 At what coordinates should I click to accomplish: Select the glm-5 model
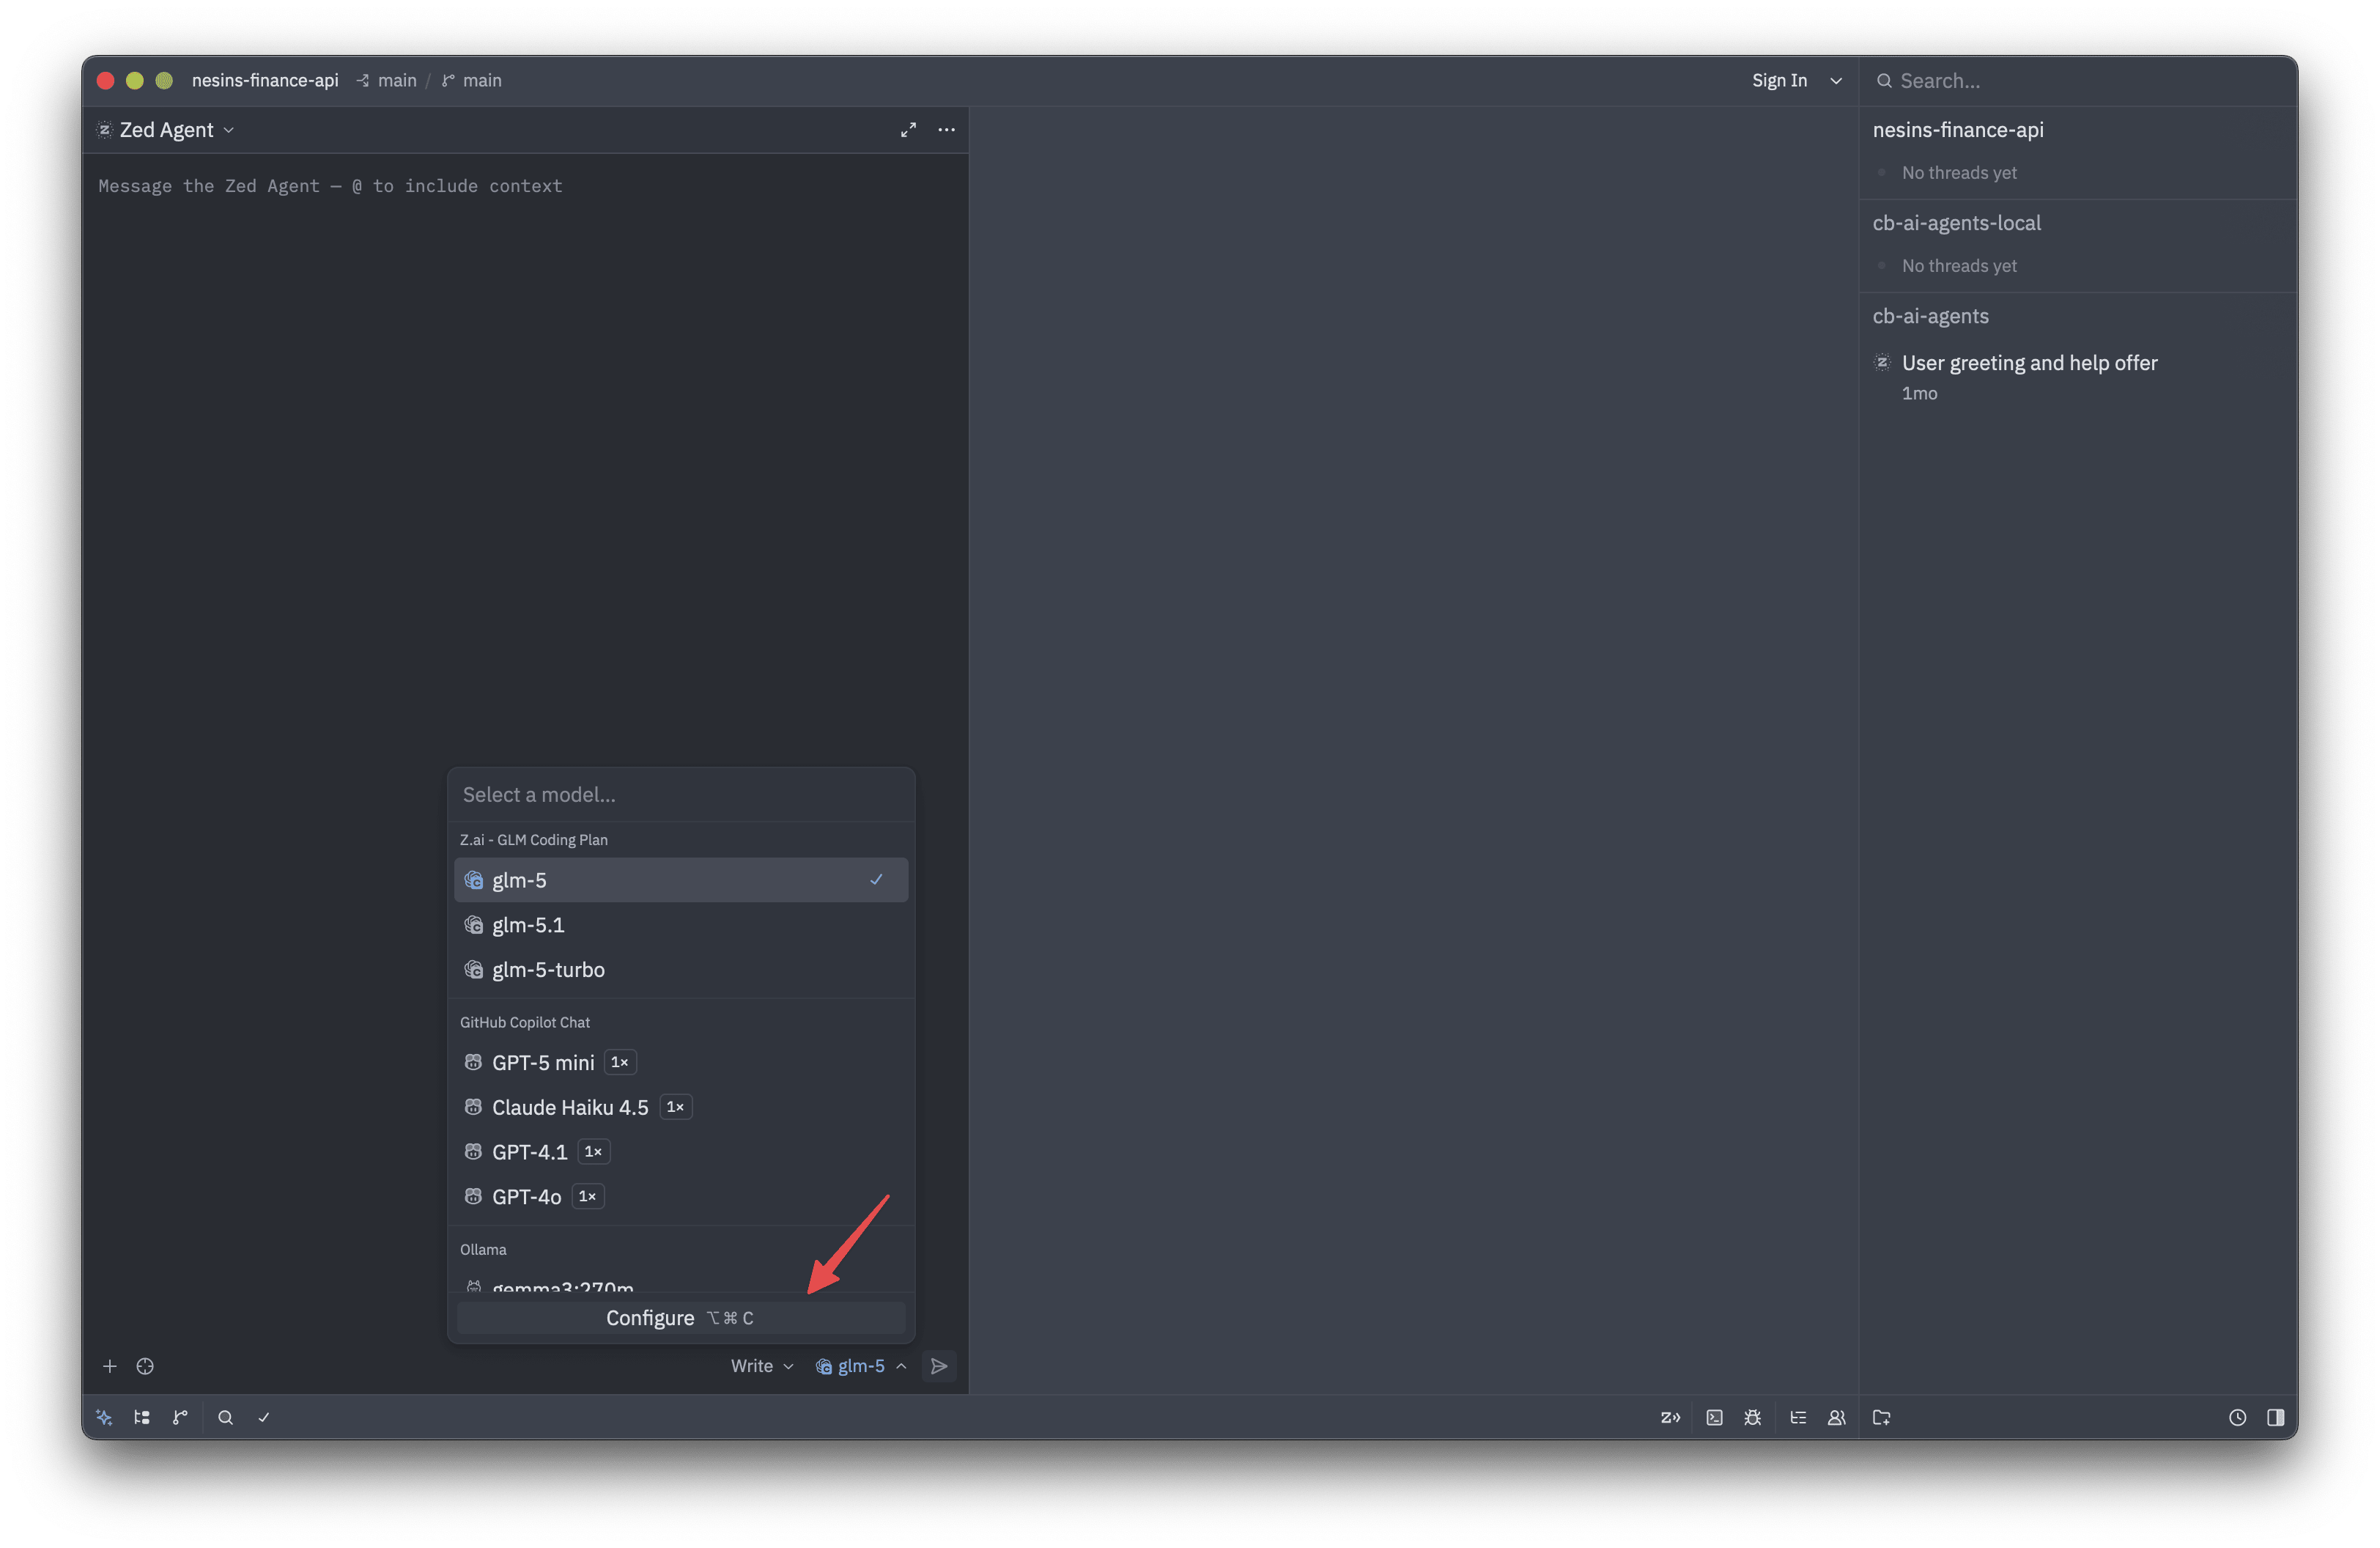point(681,880)
